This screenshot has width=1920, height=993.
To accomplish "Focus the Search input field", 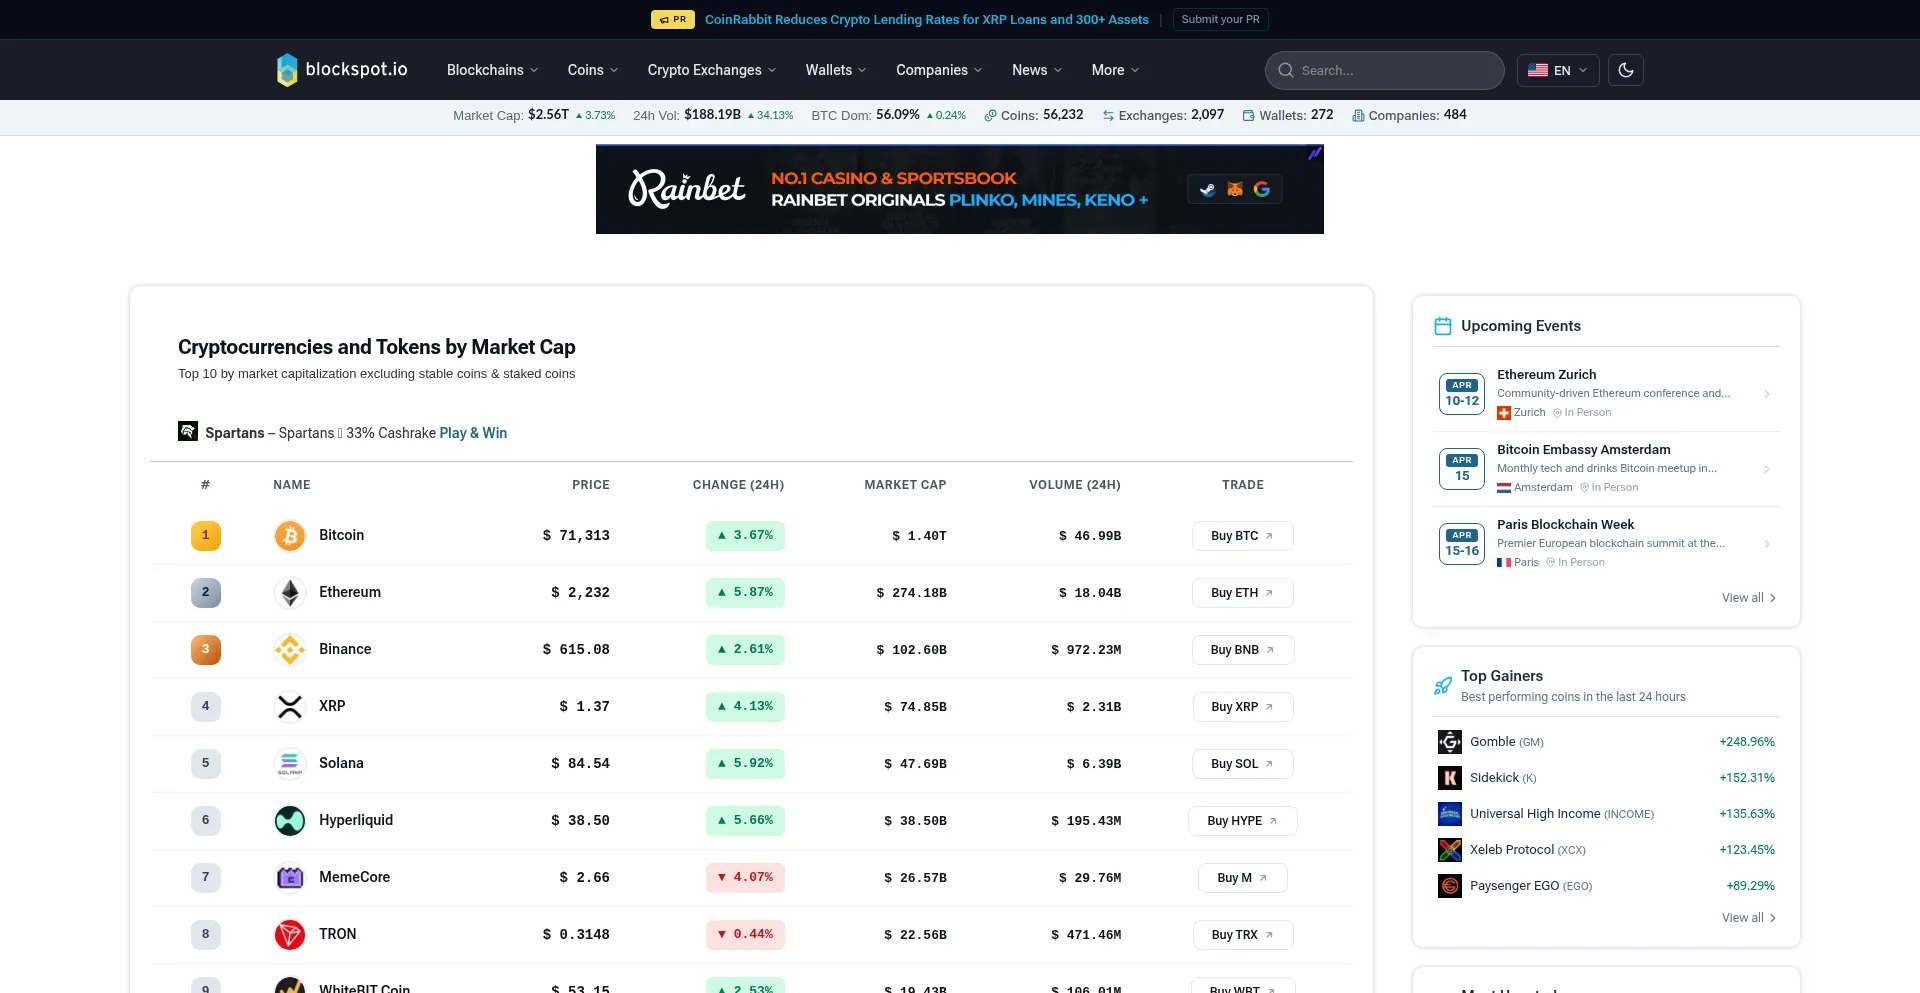I will click(x=1385, y=70).
